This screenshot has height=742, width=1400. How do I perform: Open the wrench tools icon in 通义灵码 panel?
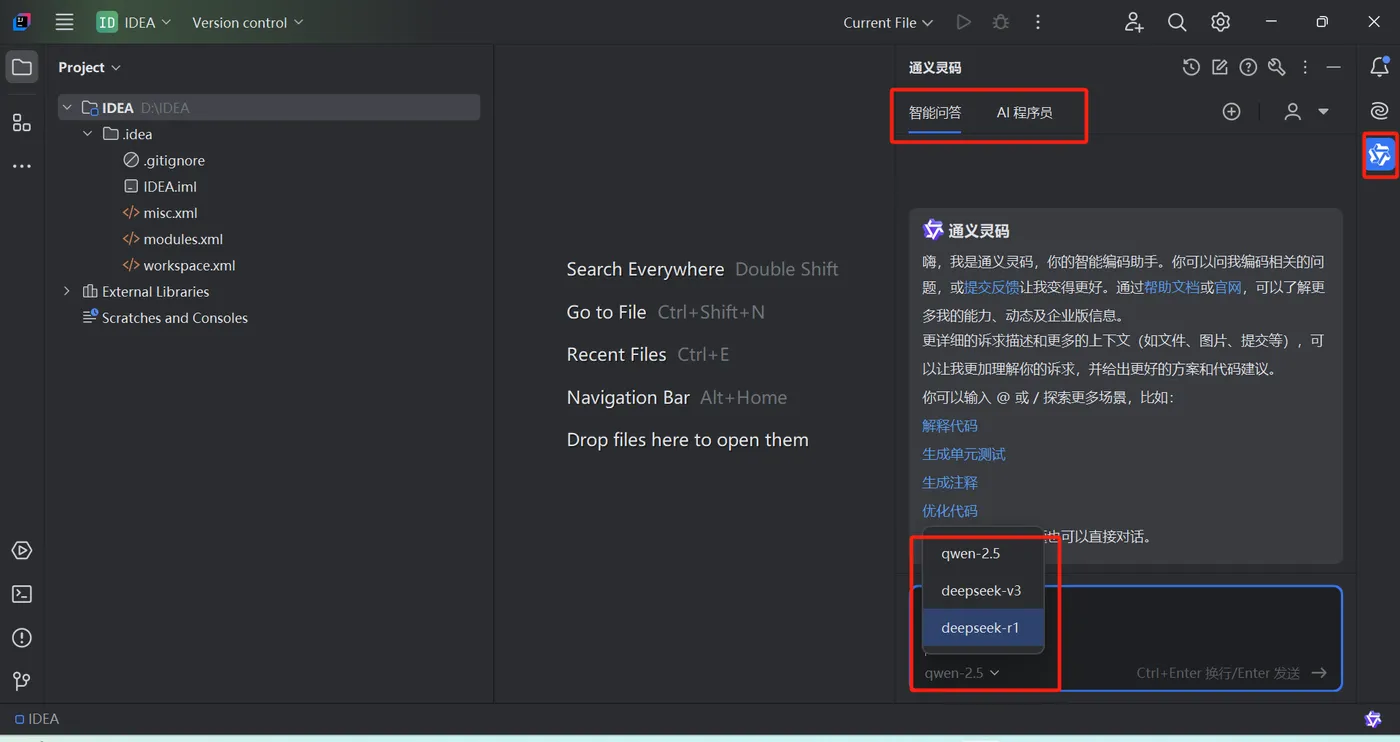coord(1277,67)
